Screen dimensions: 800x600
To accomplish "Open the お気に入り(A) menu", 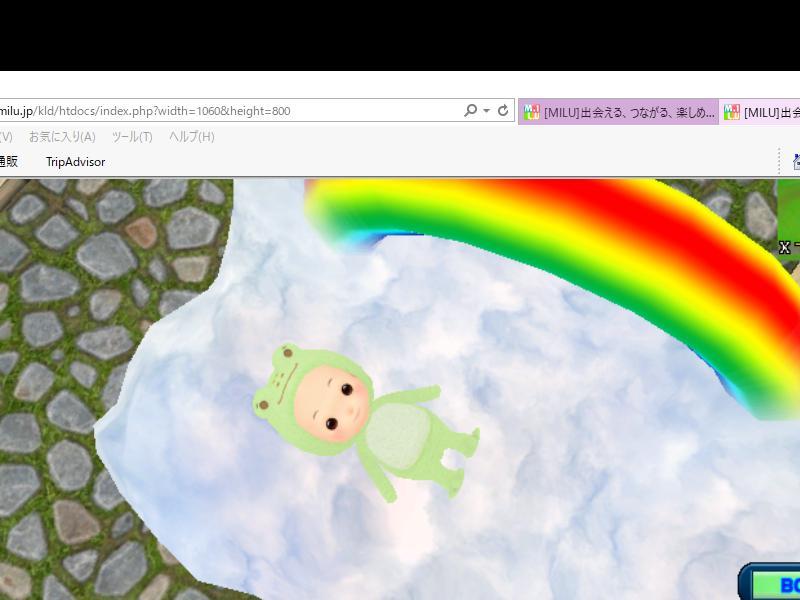I will coord(62,137).
